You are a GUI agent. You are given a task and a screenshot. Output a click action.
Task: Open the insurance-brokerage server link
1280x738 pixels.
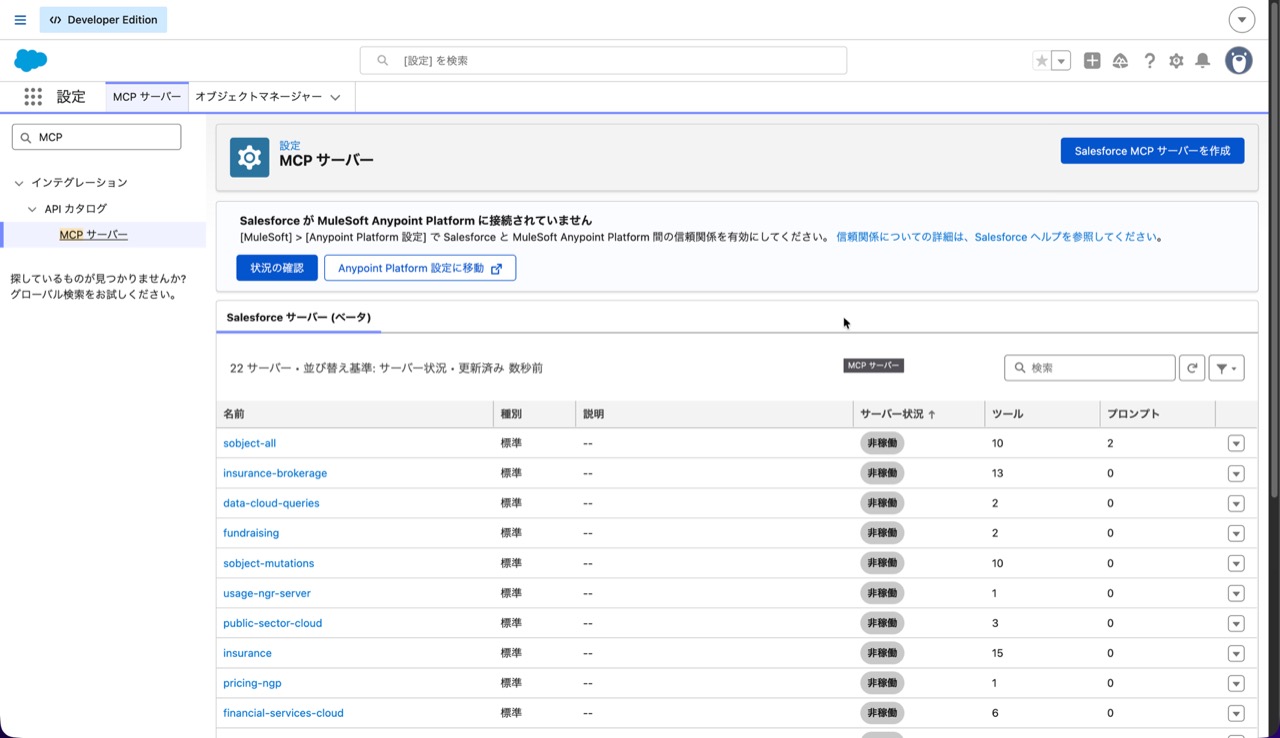275,473
